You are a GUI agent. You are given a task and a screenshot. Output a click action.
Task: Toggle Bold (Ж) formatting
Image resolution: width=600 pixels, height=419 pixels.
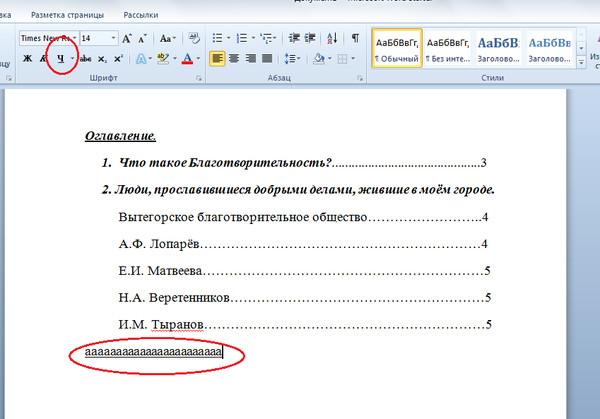pos(27,59)
